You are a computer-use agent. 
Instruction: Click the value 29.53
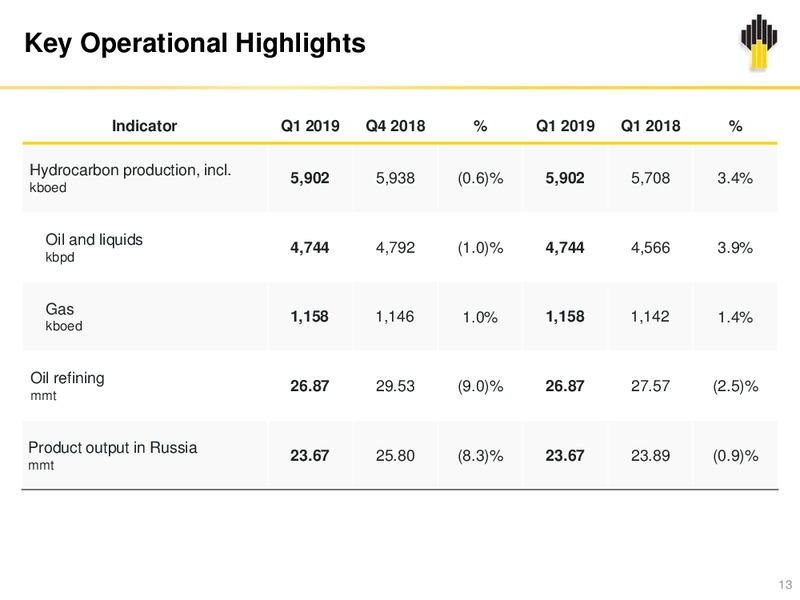pos(395,386)
